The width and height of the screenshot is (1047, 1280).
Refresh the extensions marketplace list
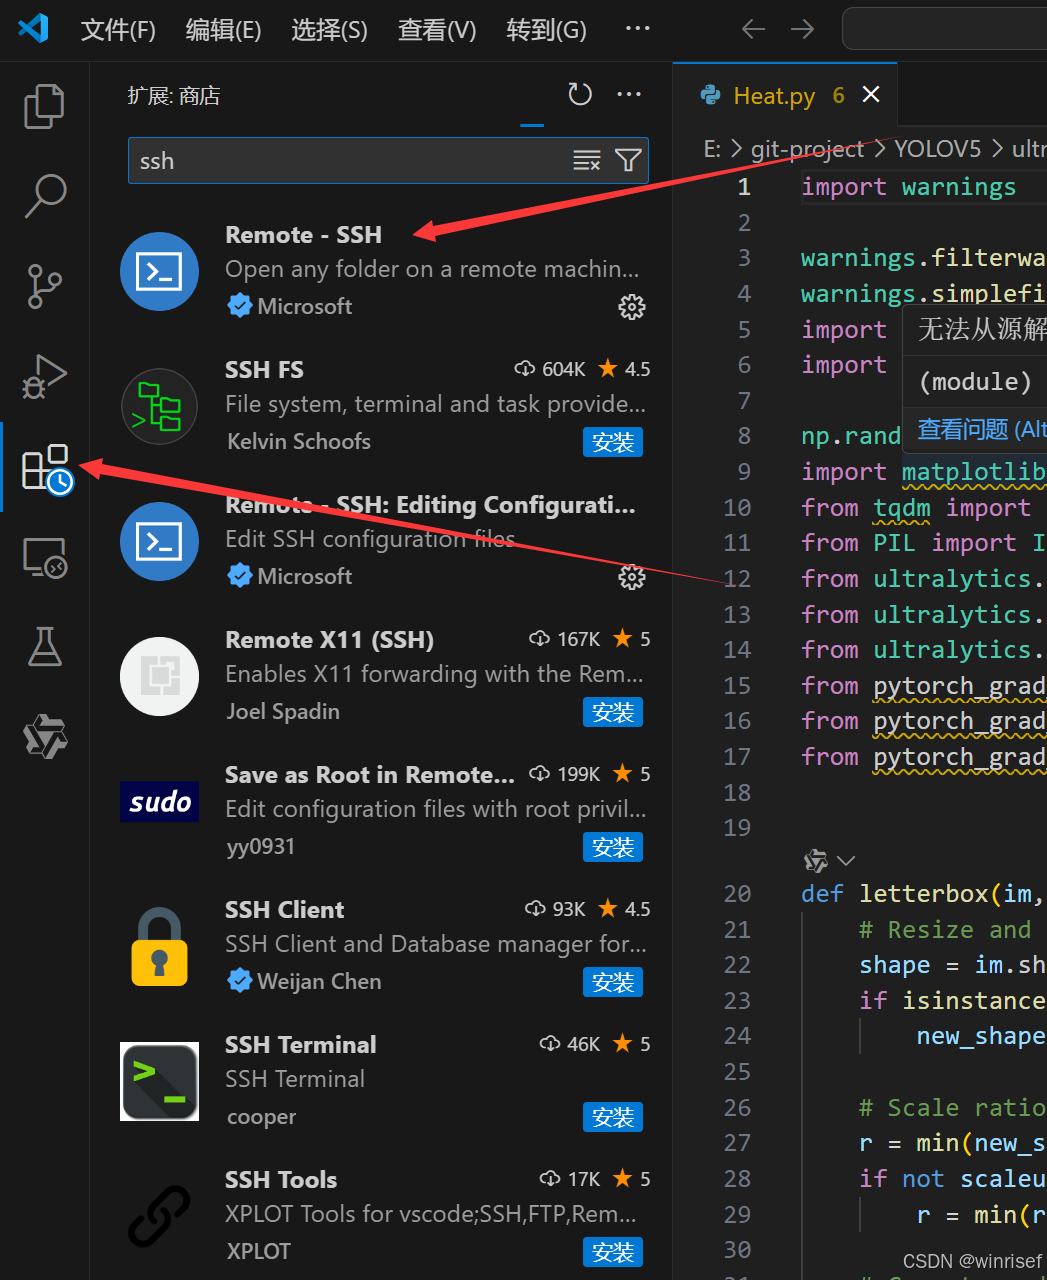[x=580, y=94]
